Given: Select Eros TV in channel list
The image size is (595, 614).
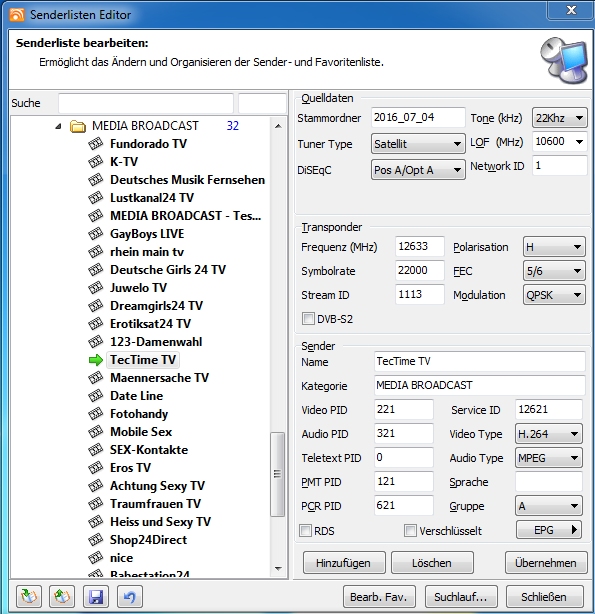Looking at the screenshot, I should pyautogui.click(x=130, y=468).
